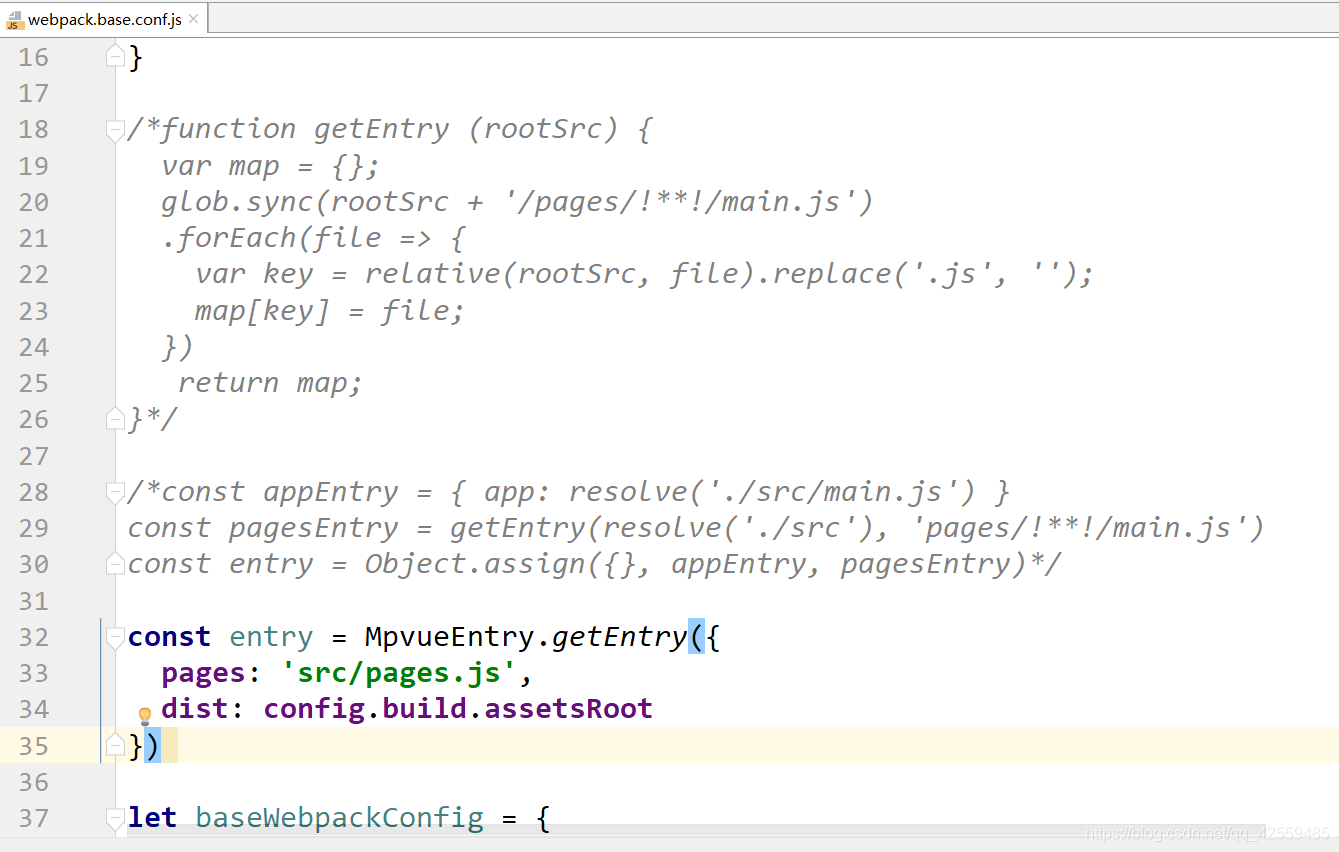Toggle the fold end marker at line 30
The height and width of the screenshot is (852, 1339).
coord(116,564)
